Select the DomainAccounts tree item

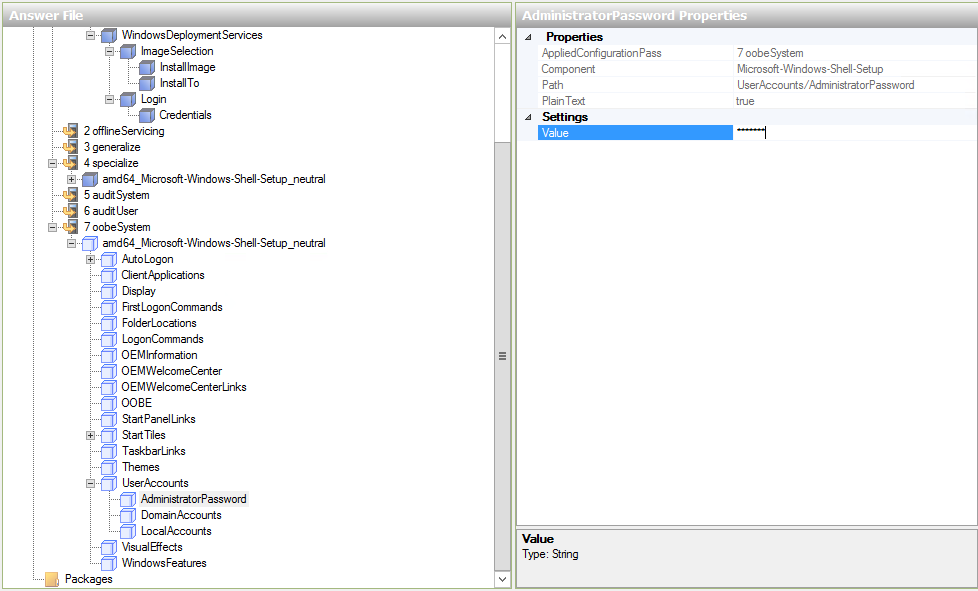coord(181,515)
